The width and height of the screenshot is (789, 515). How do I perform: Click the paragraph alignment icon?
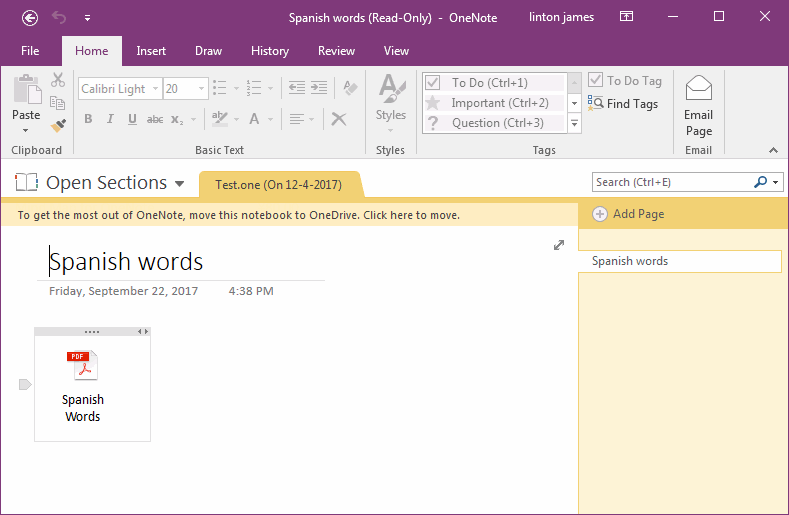tap(296, 119)
